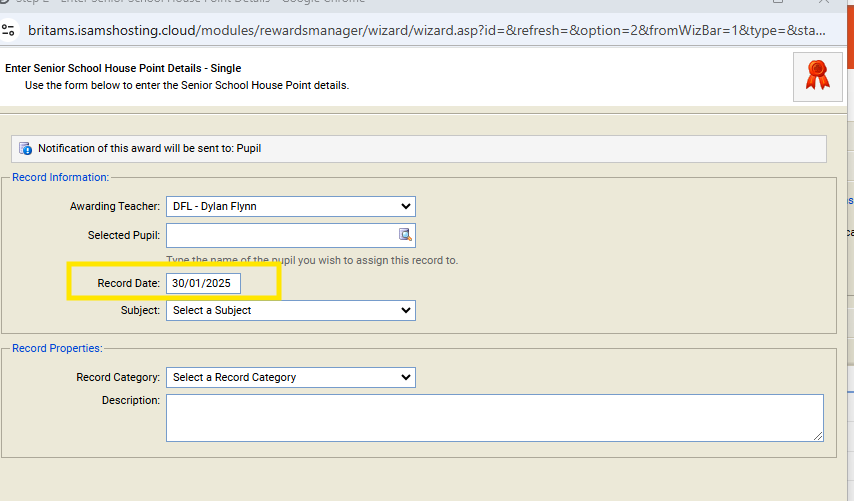
Task: Click the Record Properties section legend
Action: click(x=57, y=348)
